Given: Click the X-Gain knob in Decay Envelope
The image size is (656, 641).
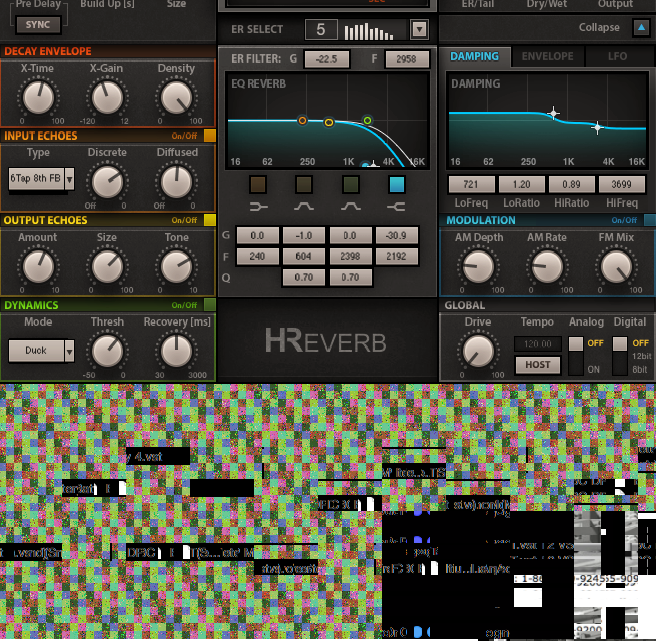Looking at the screenshot, I should point(107,97).
